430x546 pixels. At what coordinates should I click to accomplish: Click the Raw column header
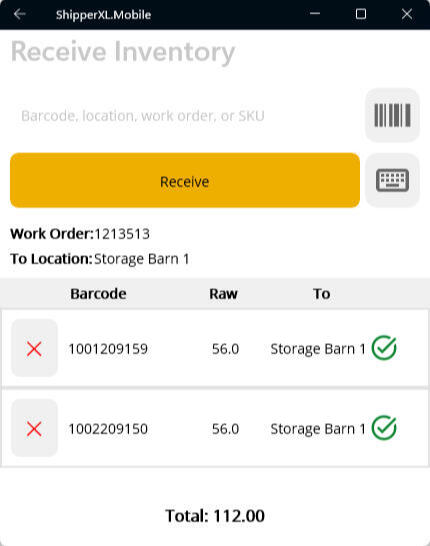(223, 294)
